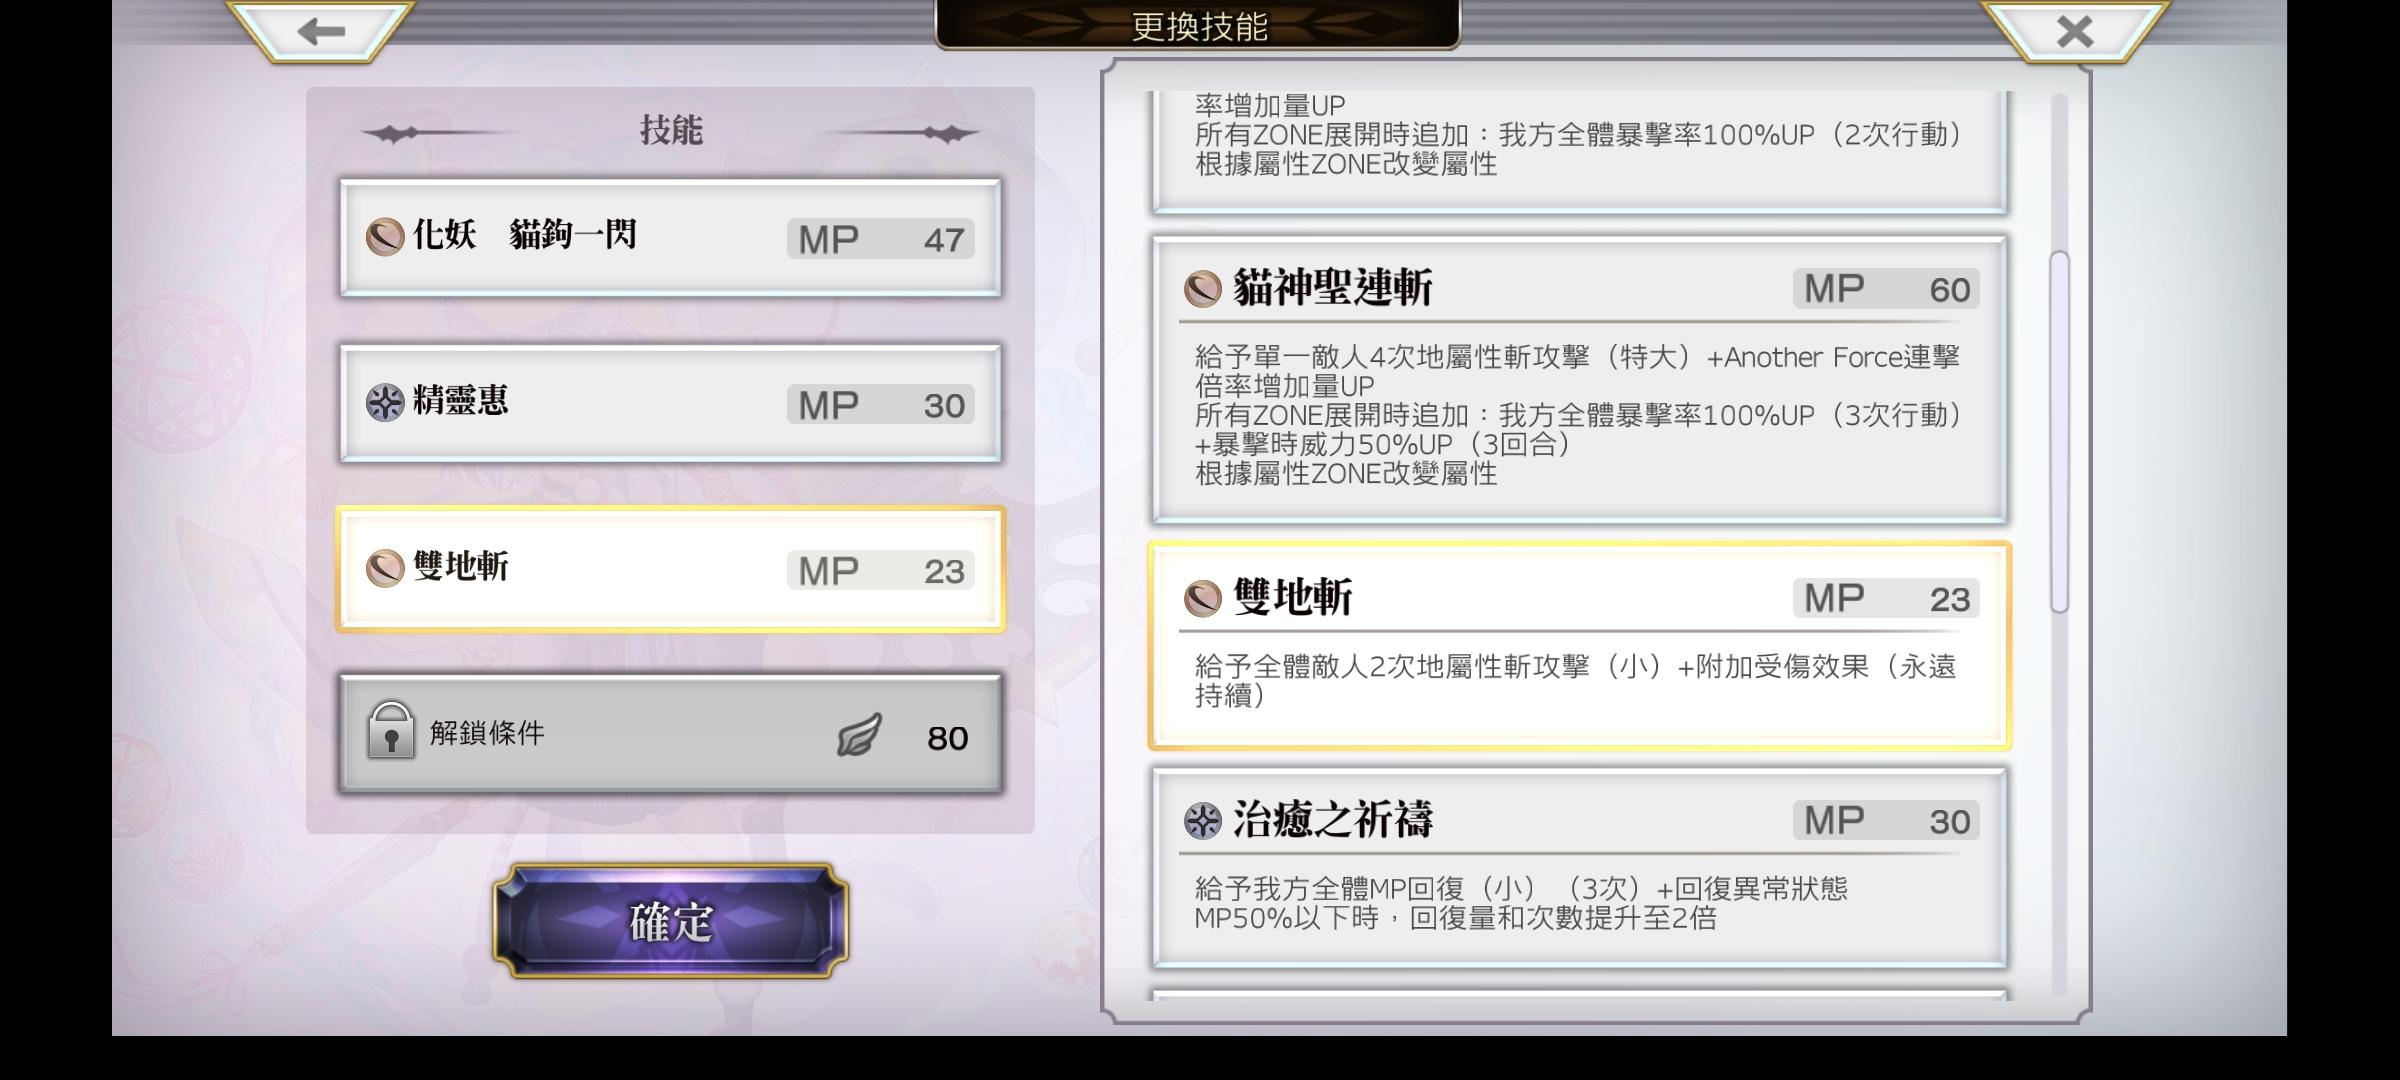Select the 化妖 貓鉤一閃 skill slot
The image size is (2400, 1080).
[x=670, y=238]
